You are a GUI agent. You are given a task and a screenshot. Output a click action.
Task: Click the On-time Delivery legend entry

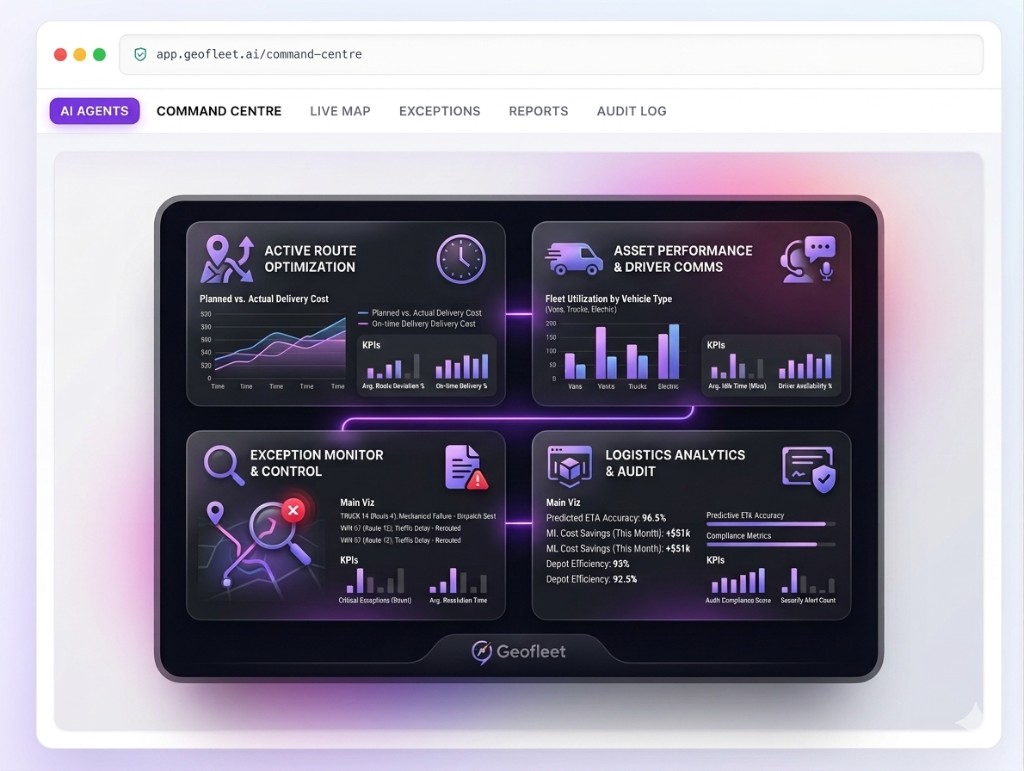[x=417, y=324]
